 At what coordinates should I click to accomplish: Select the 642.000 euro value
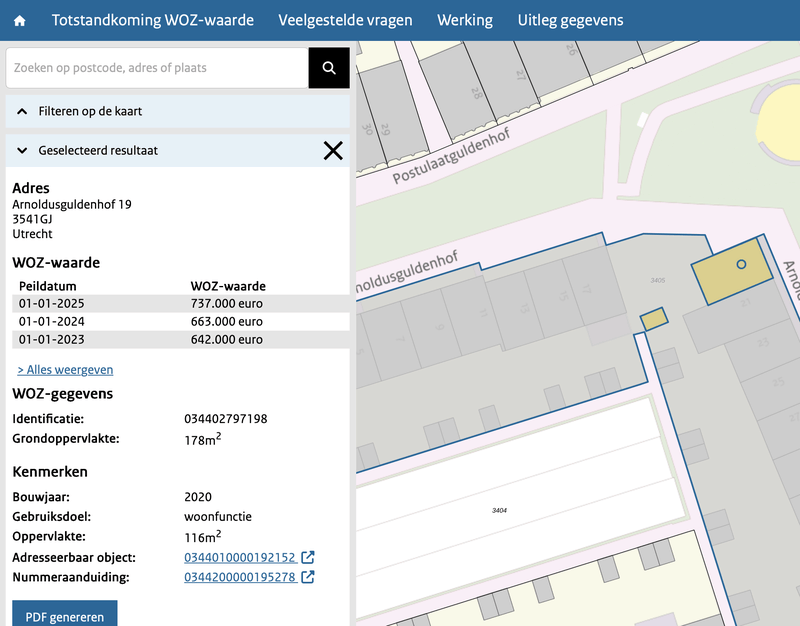tap(227, 339)
